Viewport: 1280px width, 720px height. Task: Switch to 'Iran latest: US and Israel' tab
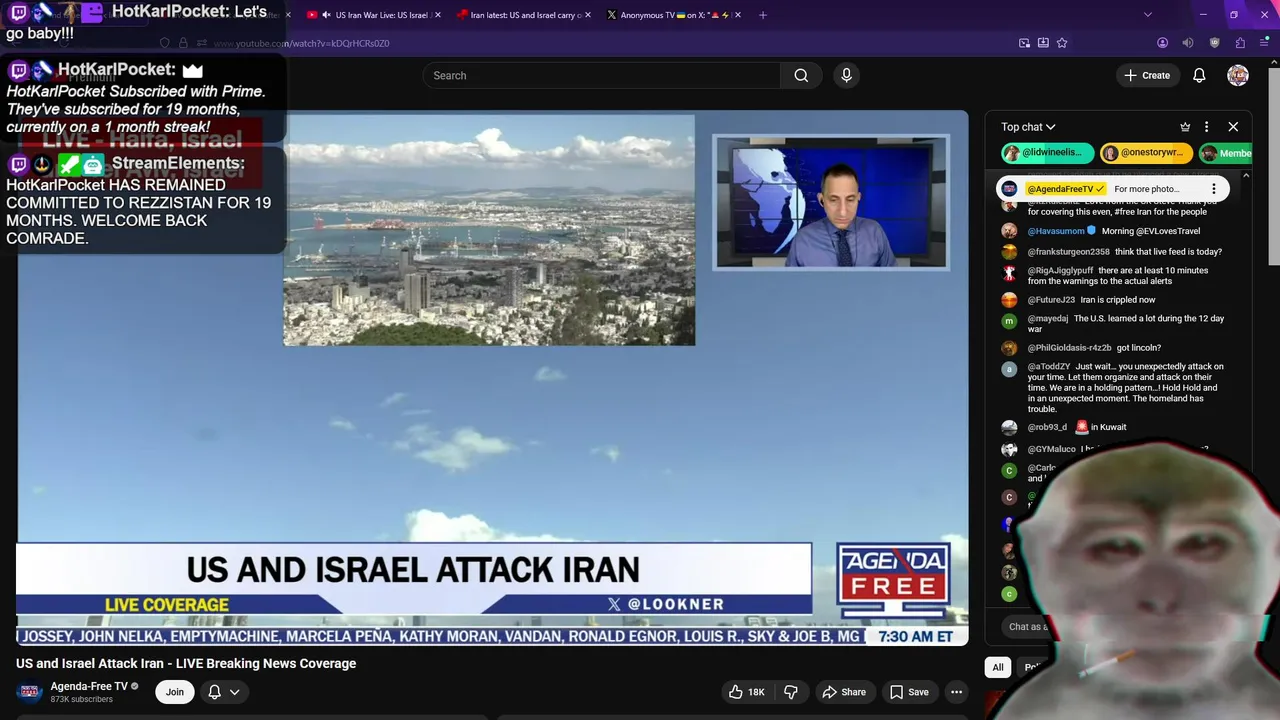click(524, 15)
